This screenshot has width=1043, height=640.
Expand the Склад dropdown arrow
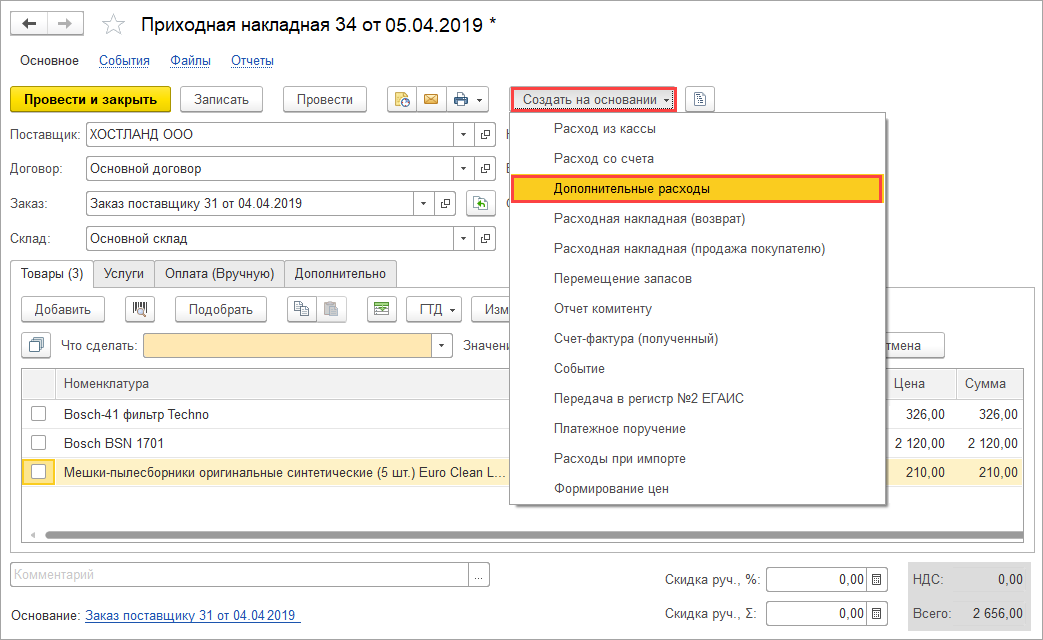pyautogui.click(x=462, y=239)
